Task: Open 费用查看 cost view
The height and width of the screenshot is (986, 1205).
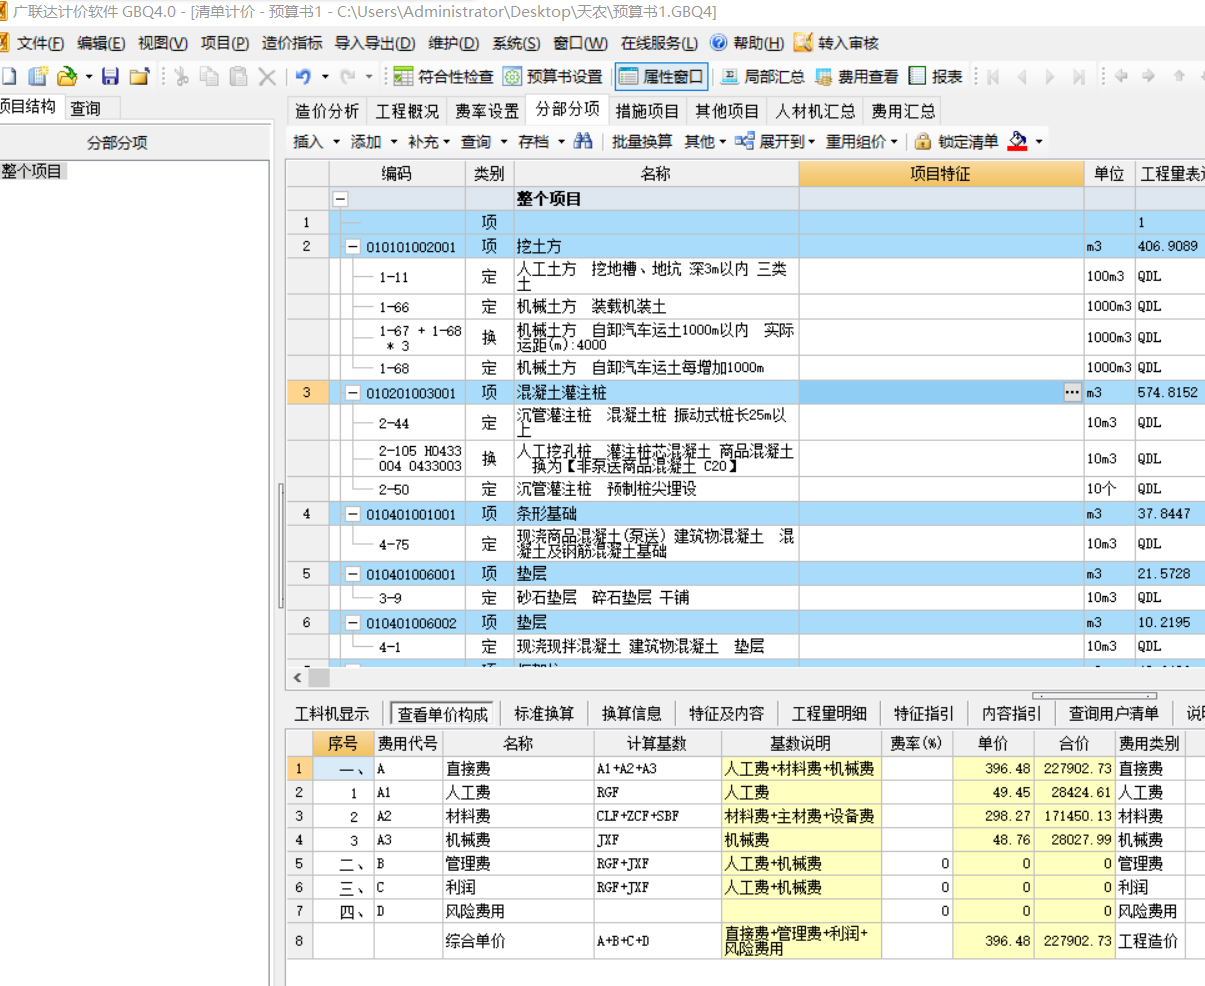Action: [856, 77]
